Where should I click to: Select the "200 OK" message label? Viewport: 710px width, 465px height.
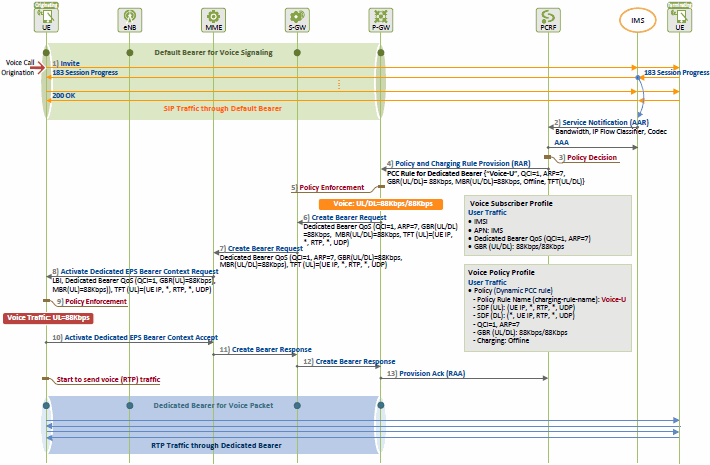coord(64,96)
